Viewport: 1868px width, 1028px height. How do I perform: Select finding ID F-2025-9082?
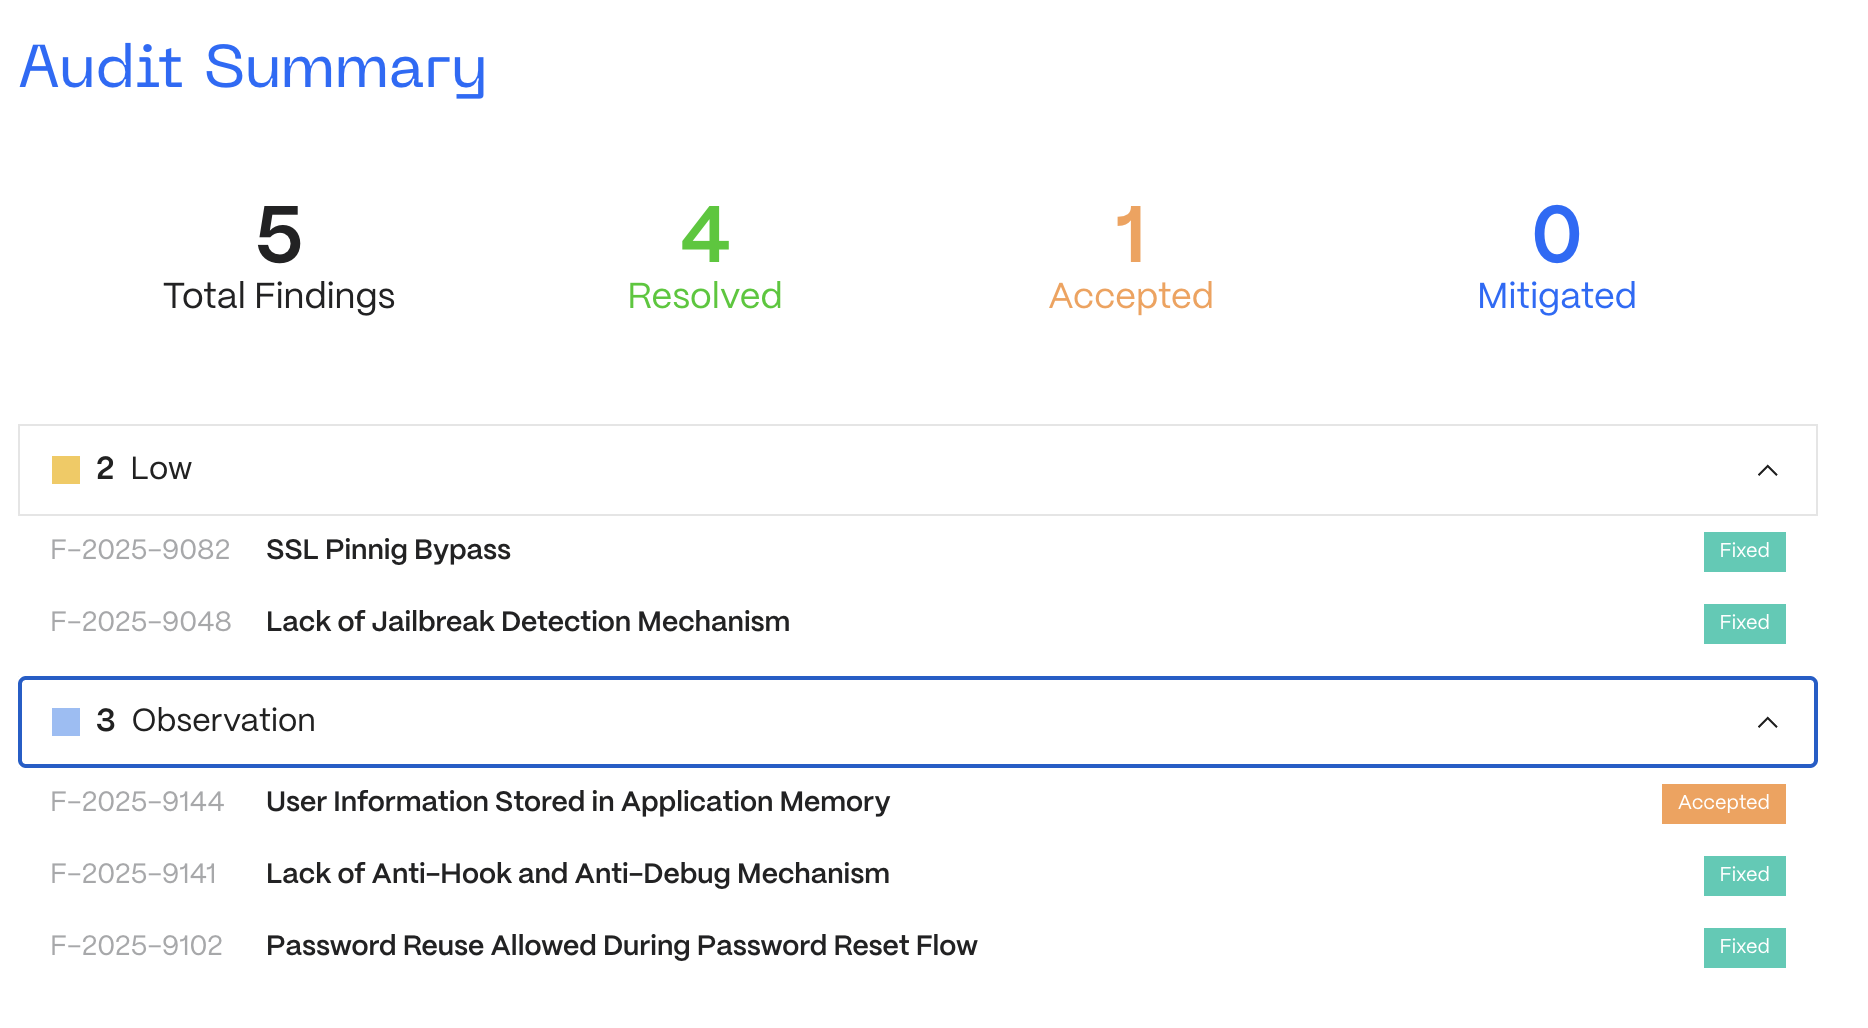click(x=140, y=550)
